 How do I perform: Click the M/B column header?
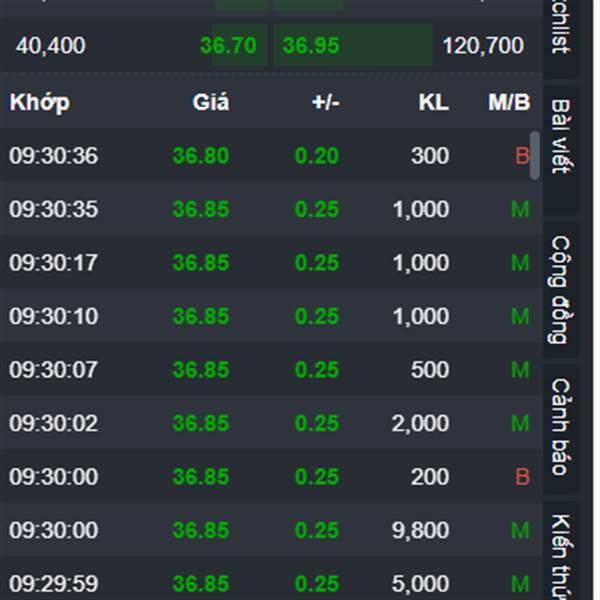point(509,103)
